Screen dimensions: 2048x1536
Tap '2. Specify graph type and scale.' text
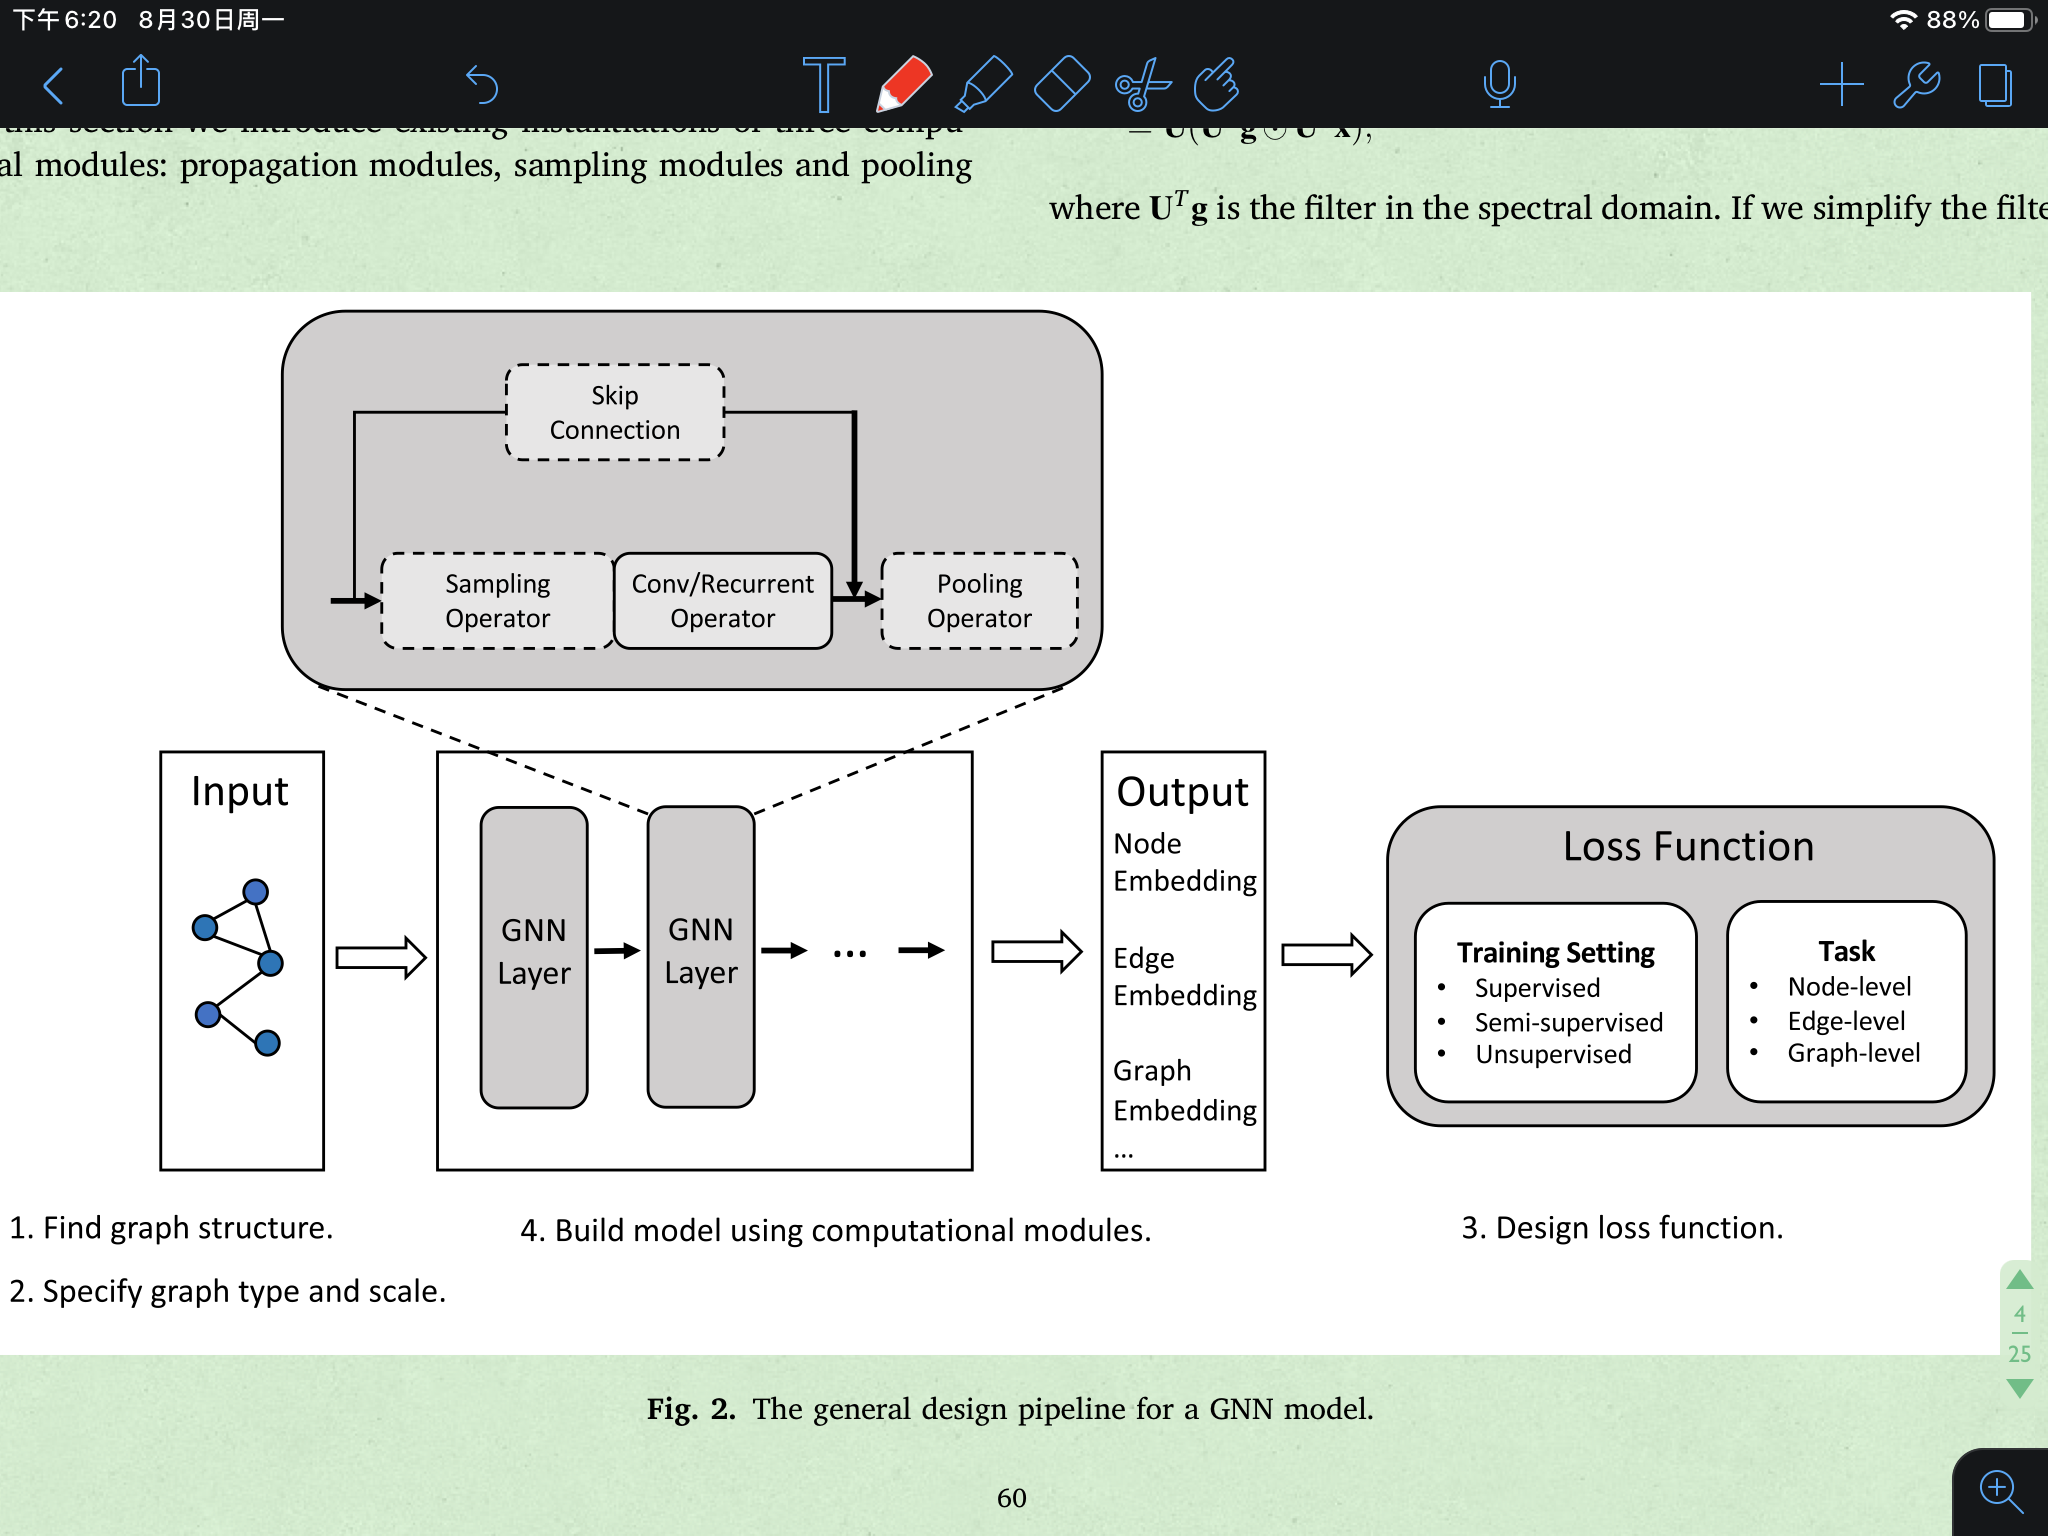tap(227, 1292)
